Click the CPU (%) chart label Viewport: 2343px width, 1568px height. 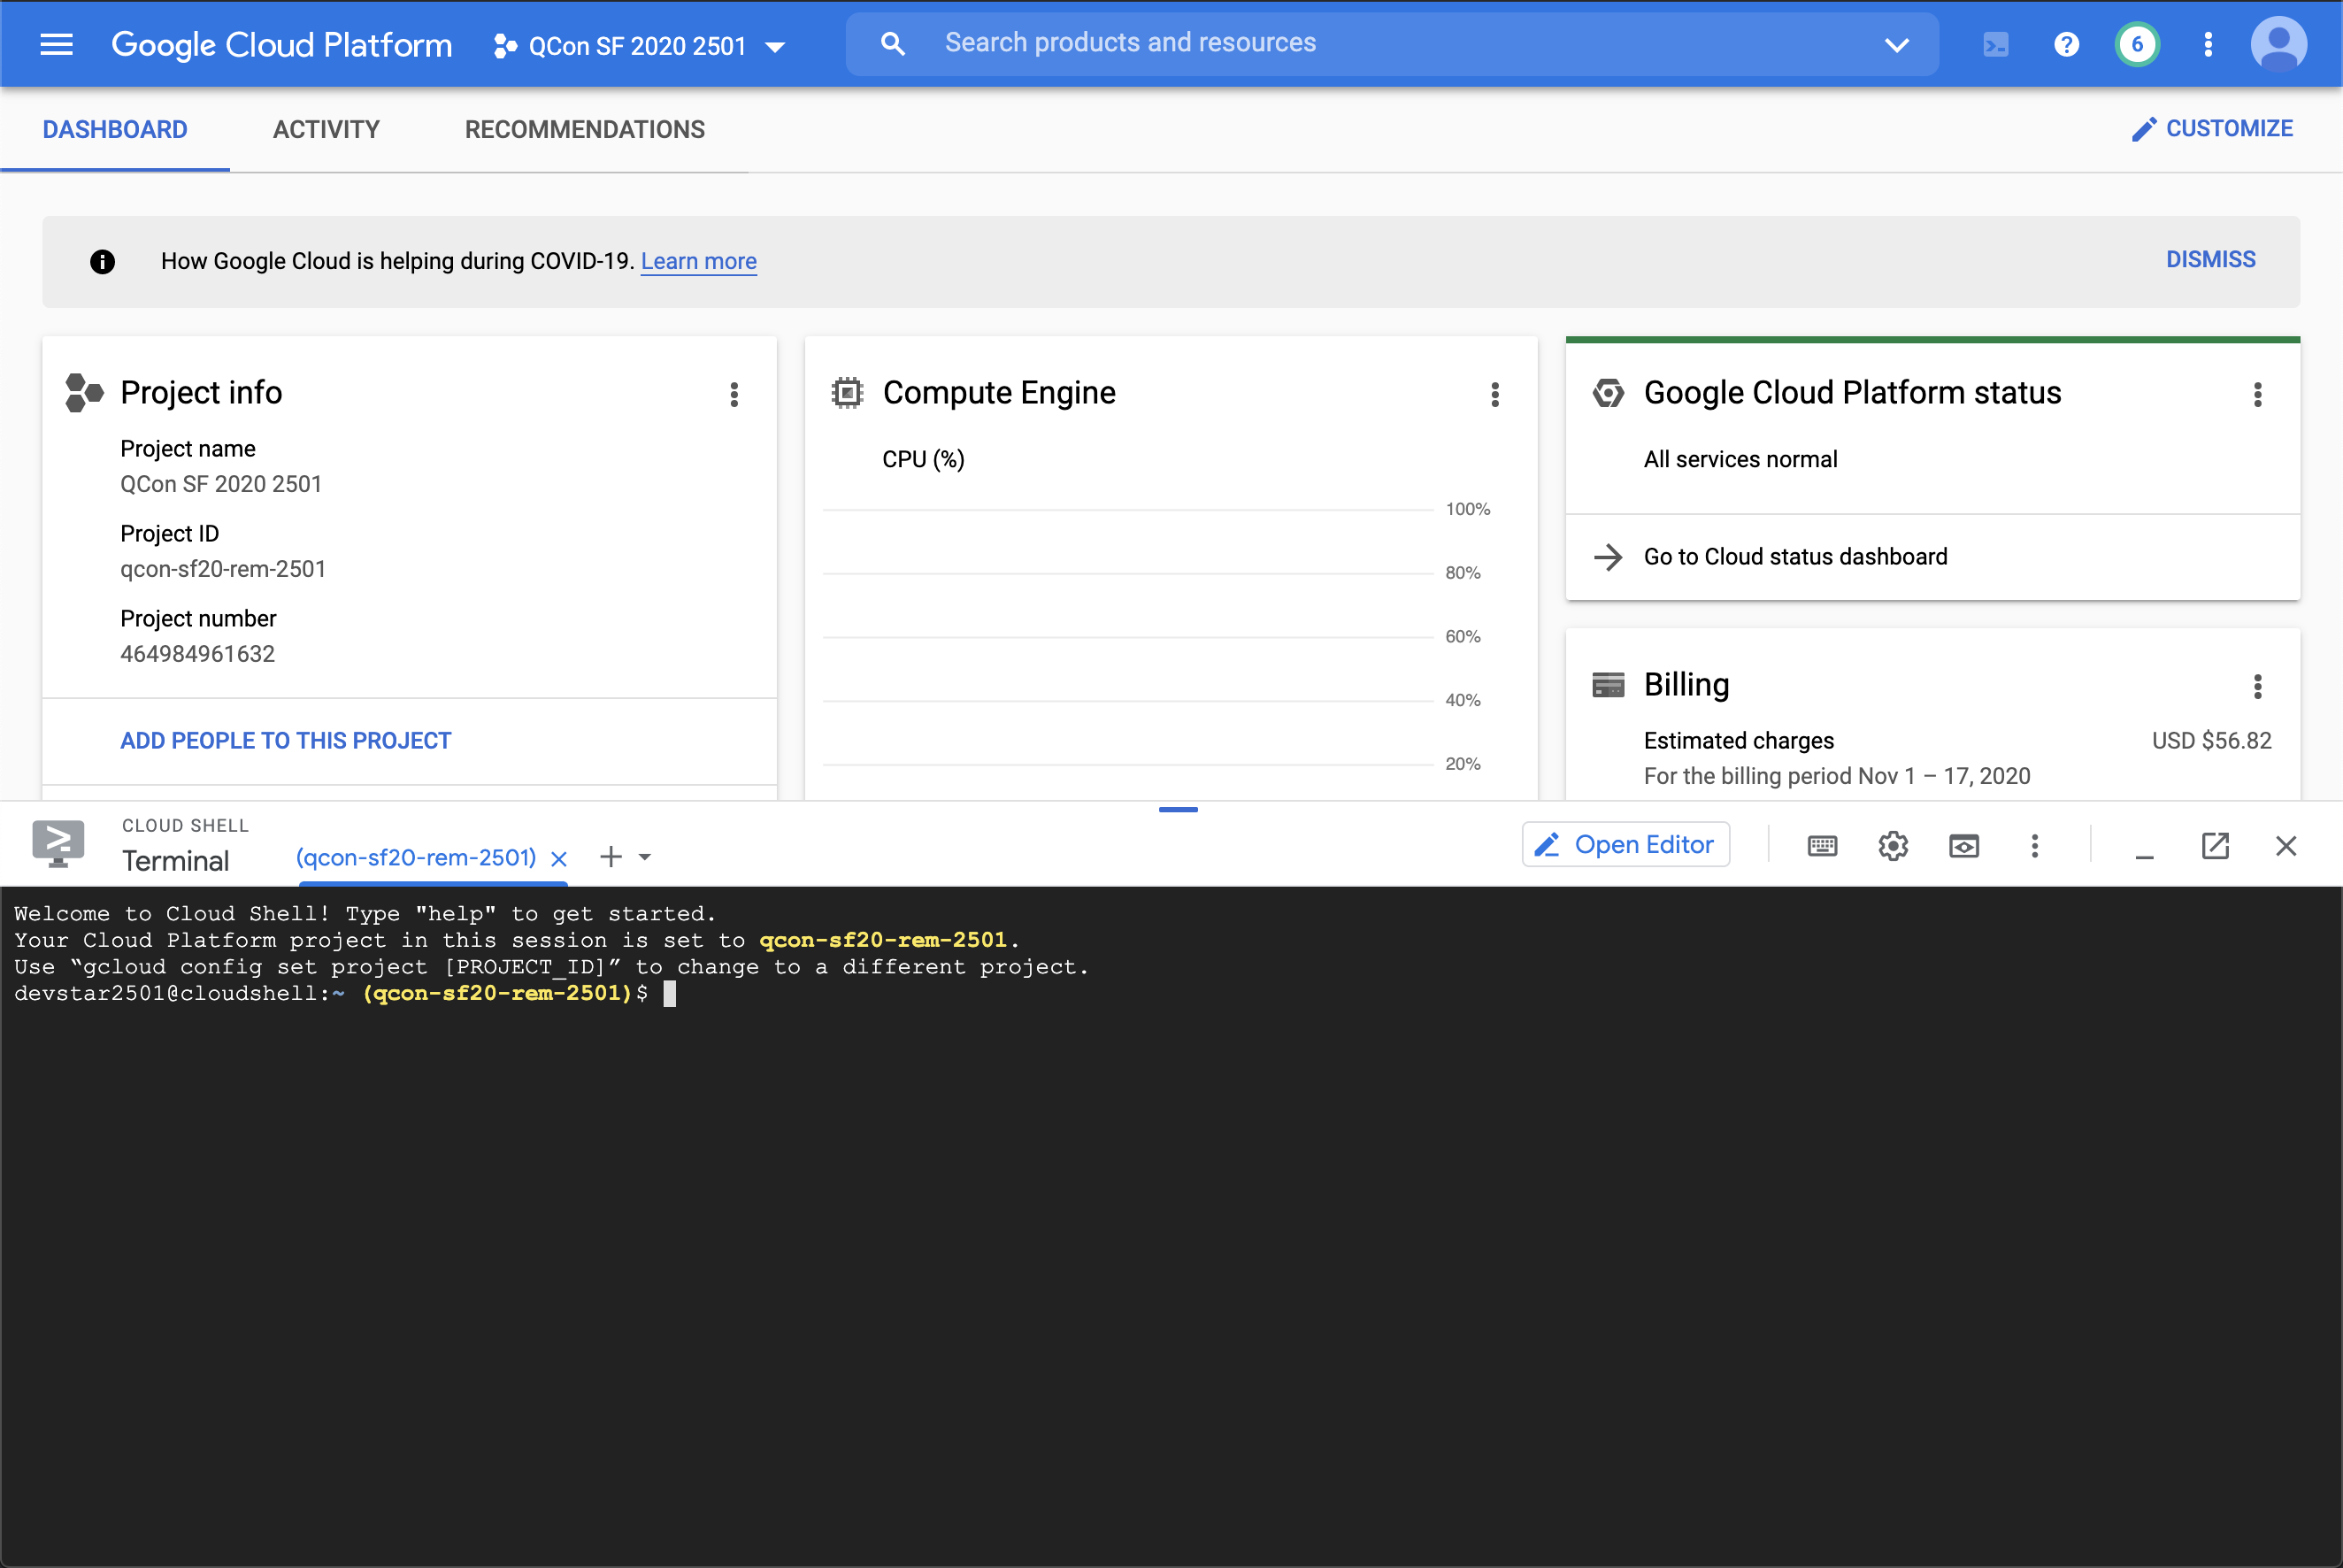(923, 460)
